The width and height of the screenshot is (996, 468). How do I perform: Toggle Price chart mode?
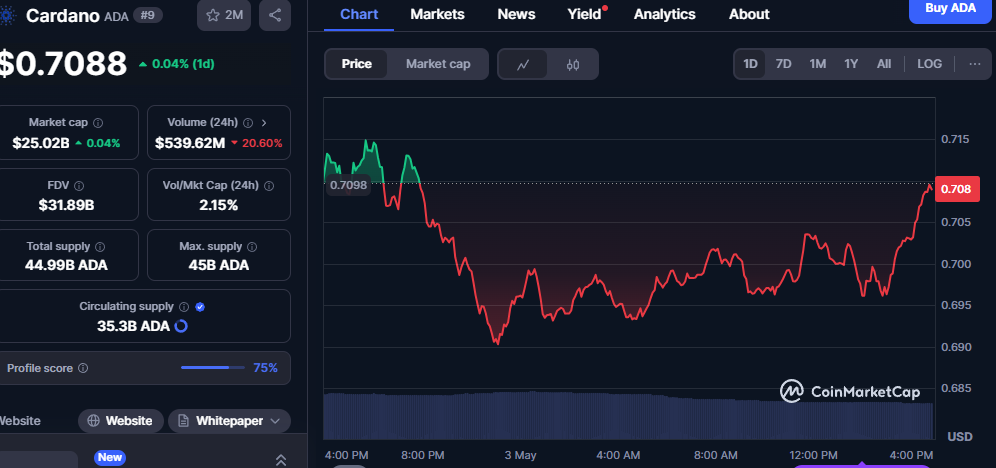pyautogui.click(x=356, y=64)
